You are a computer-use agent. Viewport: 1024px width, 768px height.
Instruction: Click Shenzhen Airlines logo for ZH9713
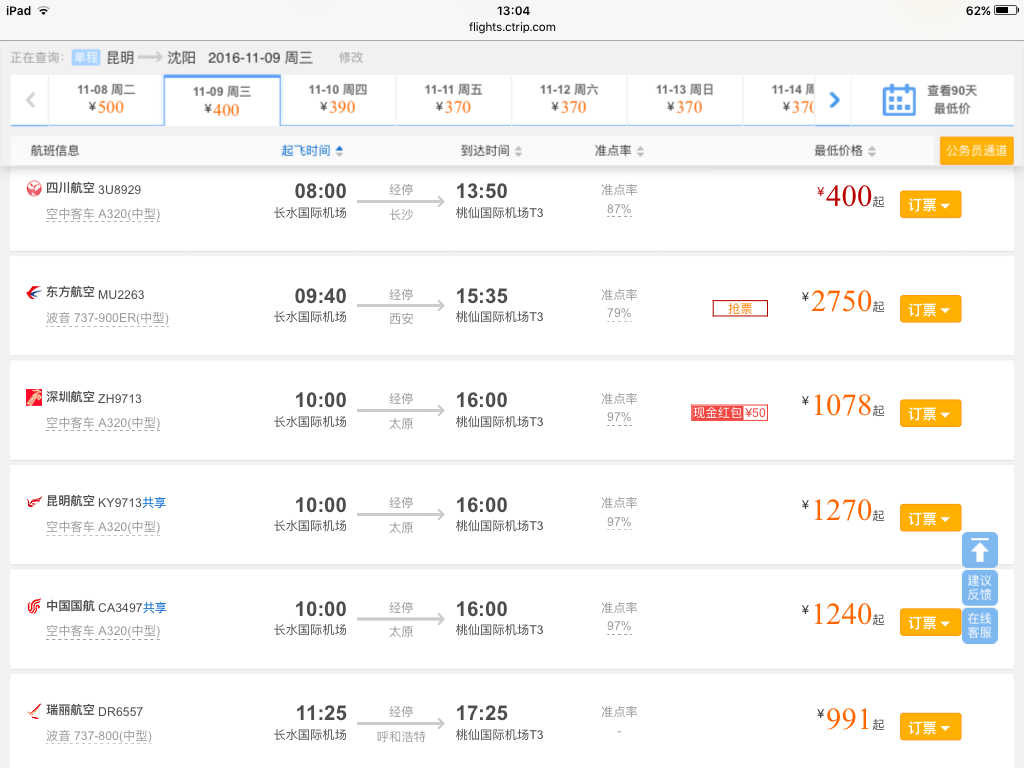[34, 397]
